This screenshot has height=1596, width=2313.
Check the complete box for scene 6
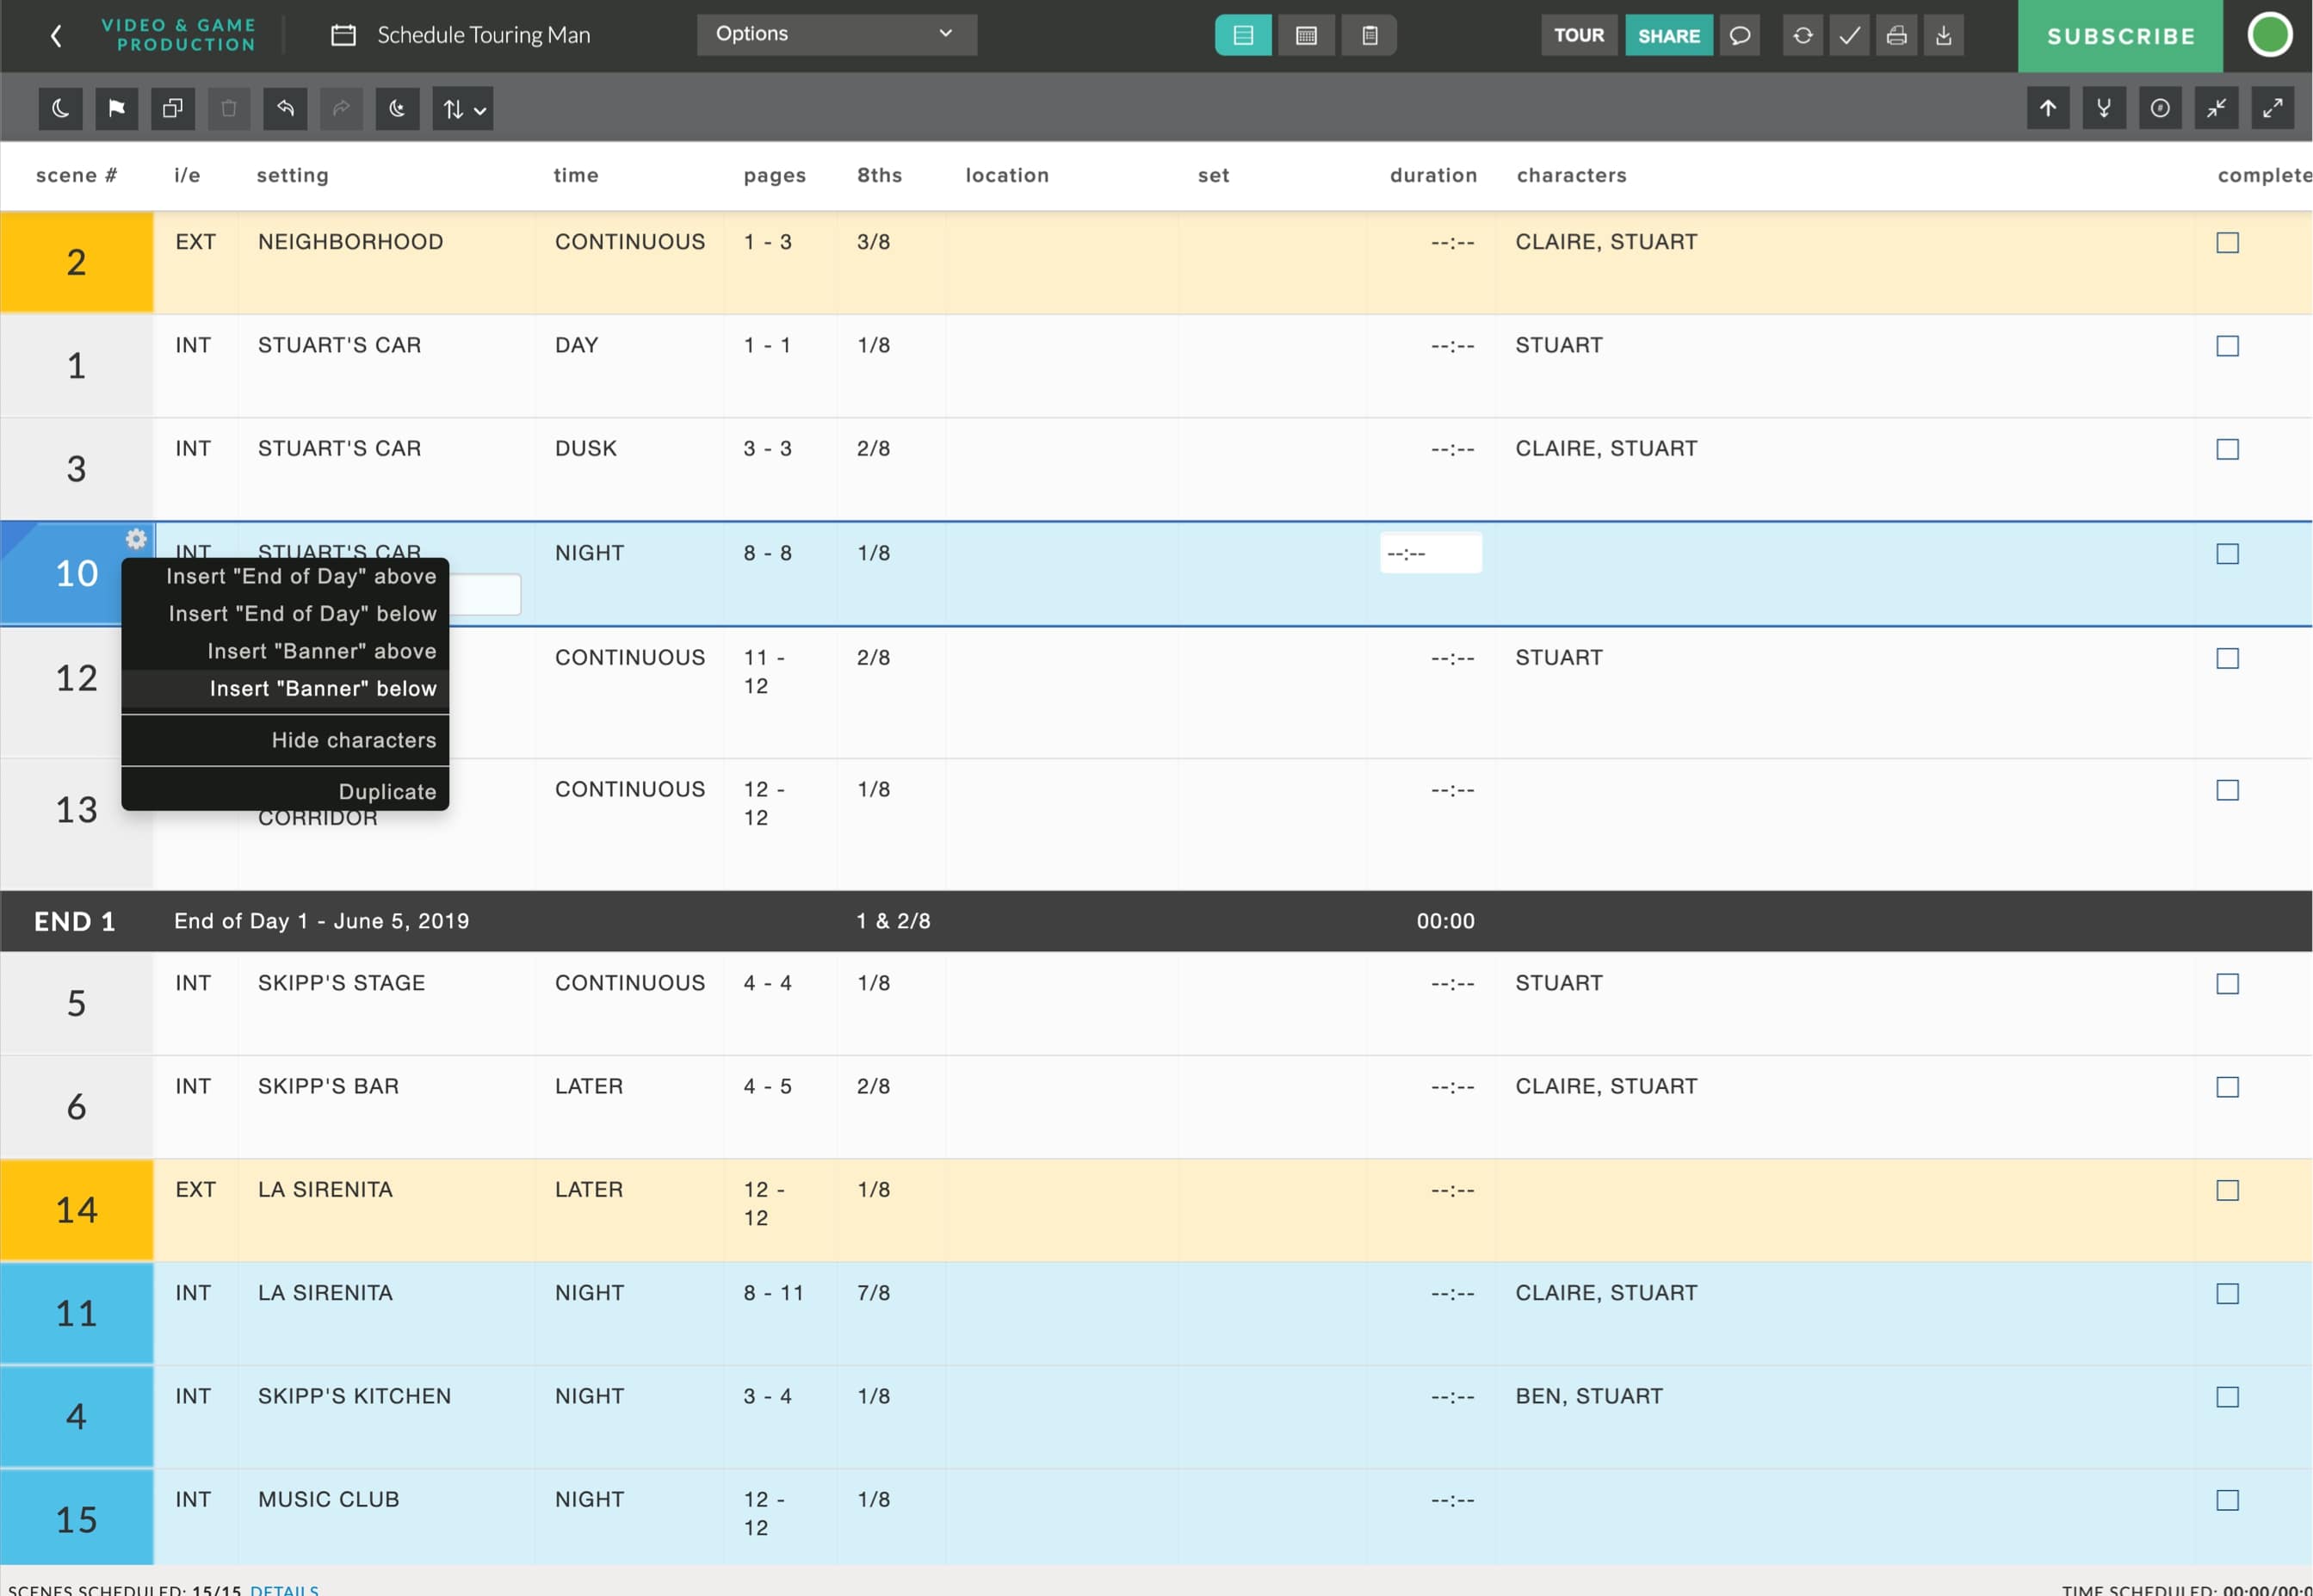click(x=2227, y=1086)
